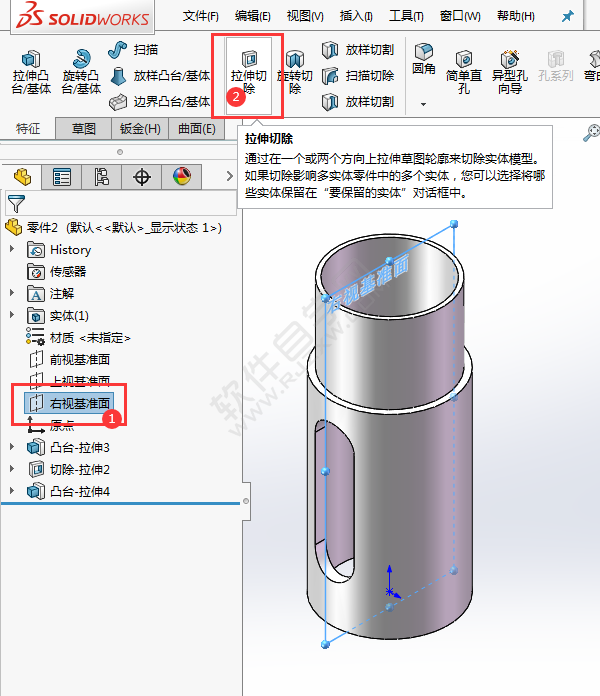600x696 pixels.
Task: Open the 插入(I) menu
Action: [x=356, y=16]
